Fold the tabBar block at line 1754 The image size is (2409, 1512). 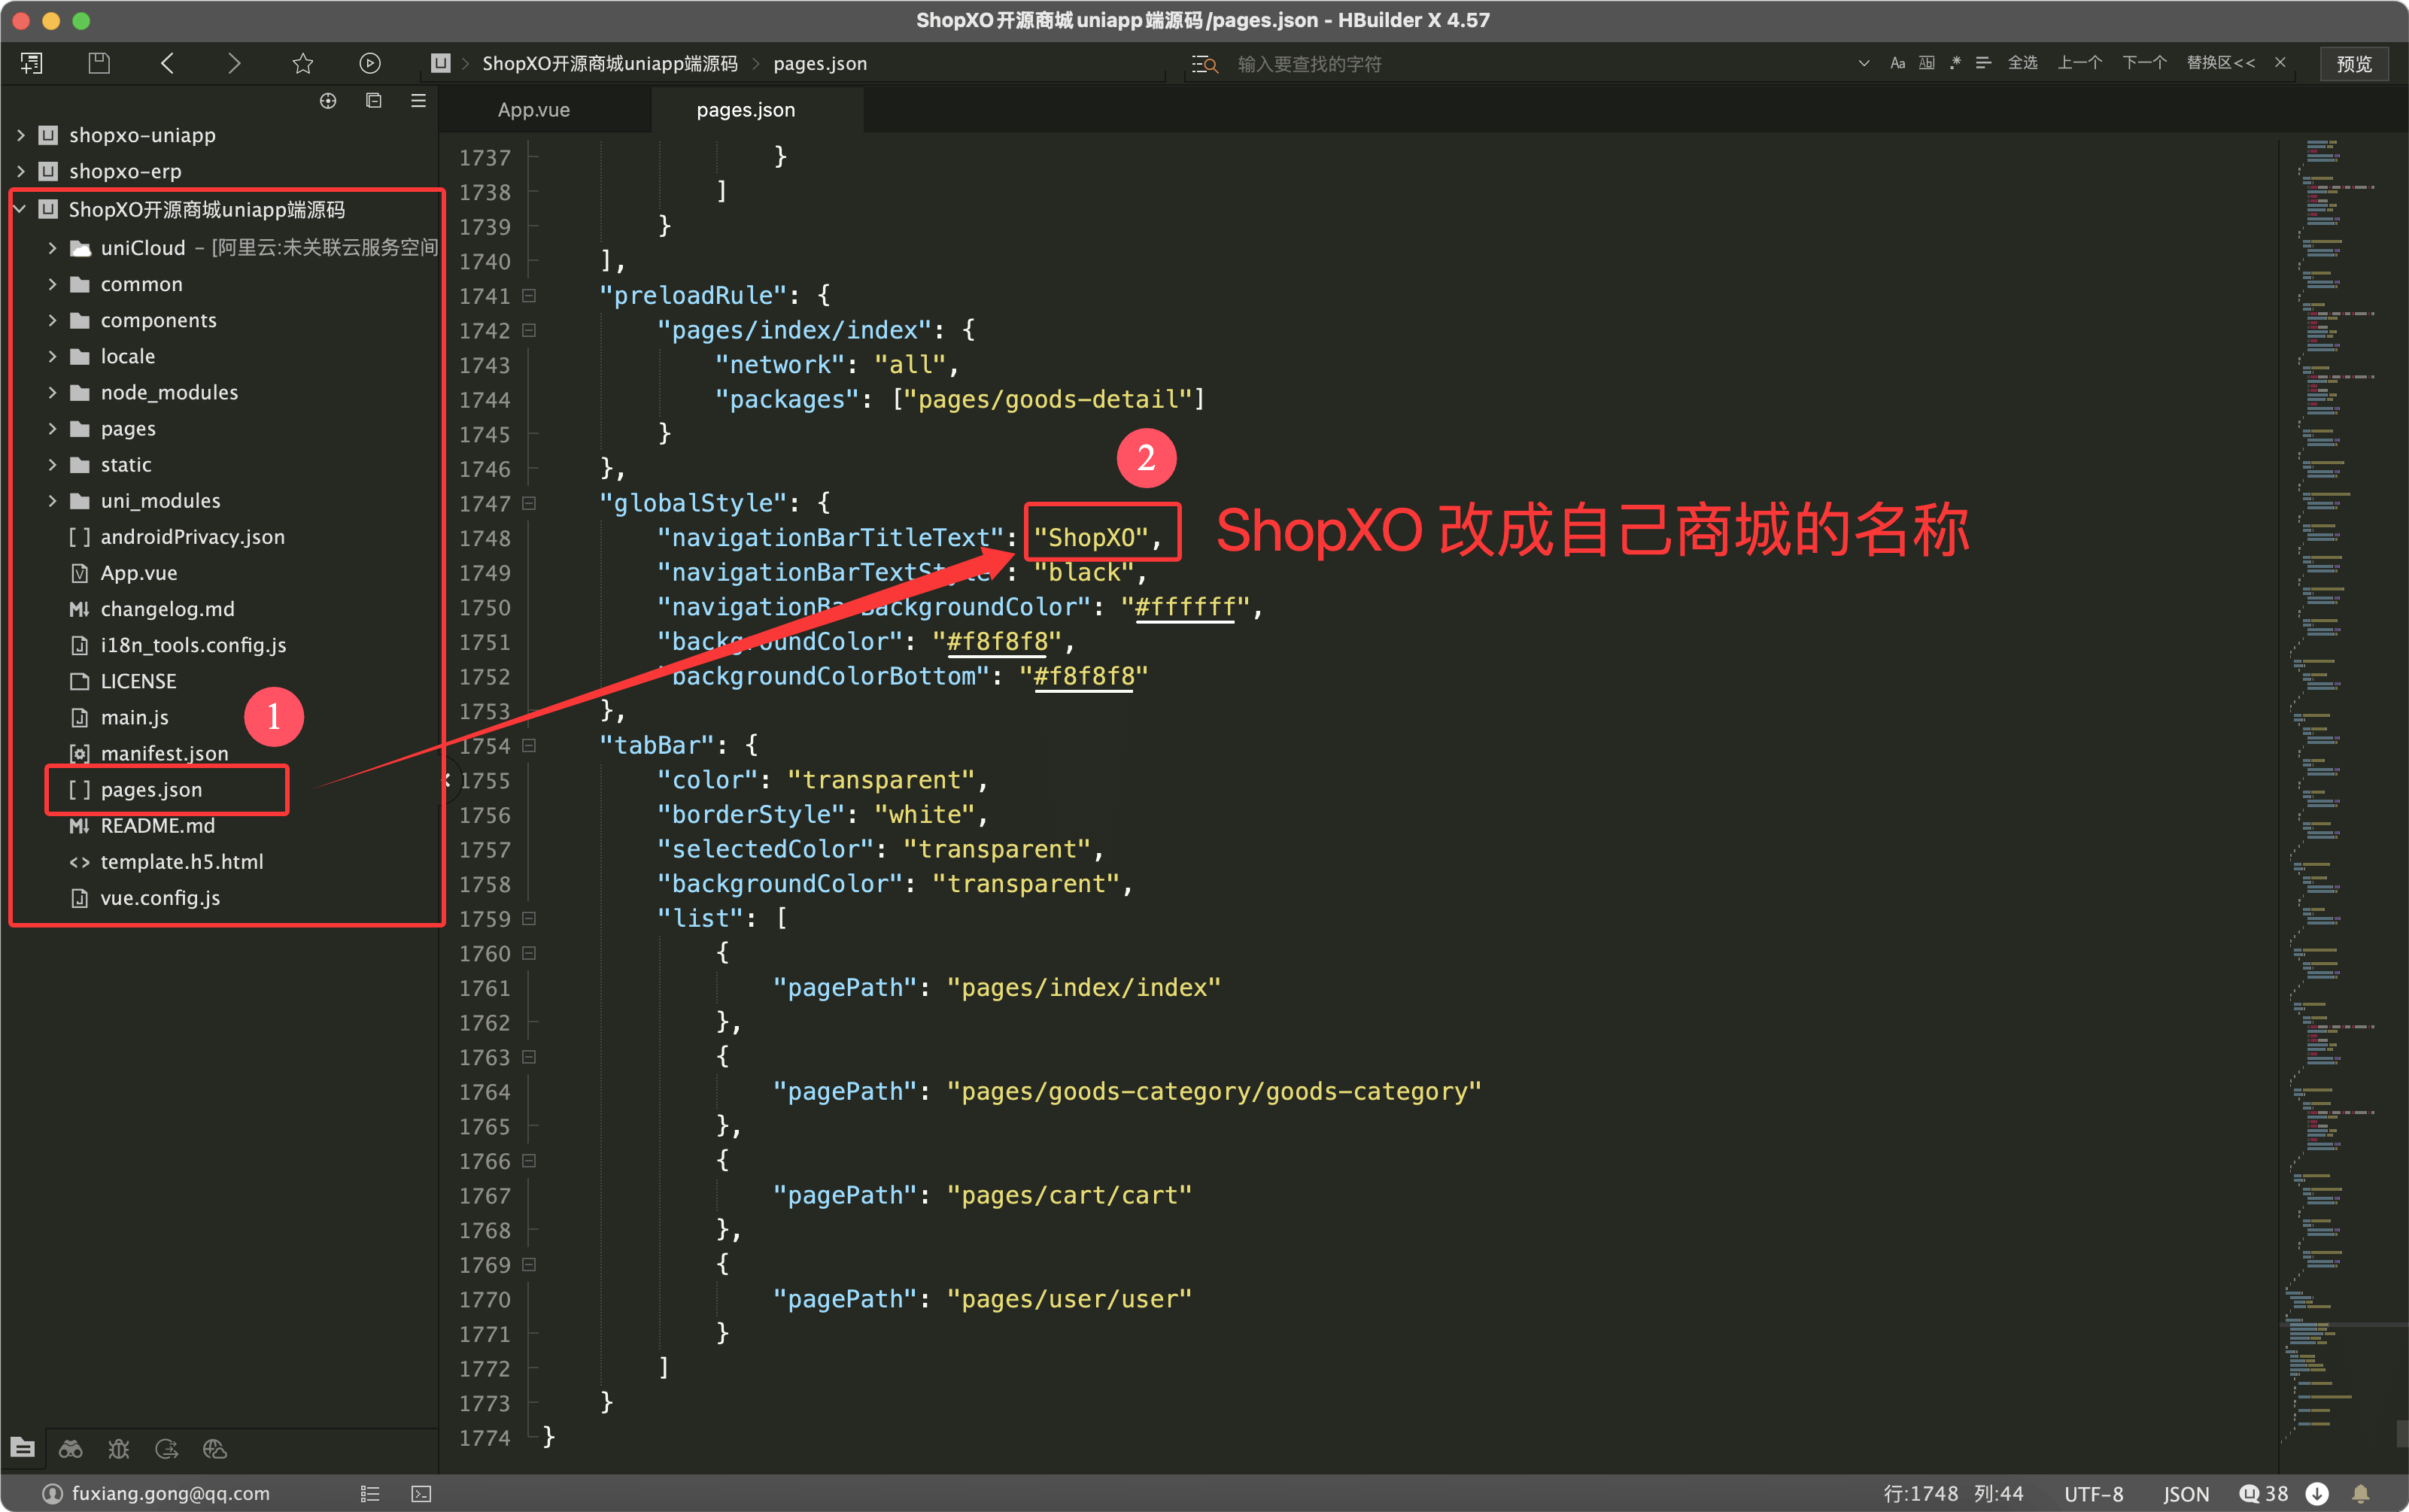pos(529,746)
